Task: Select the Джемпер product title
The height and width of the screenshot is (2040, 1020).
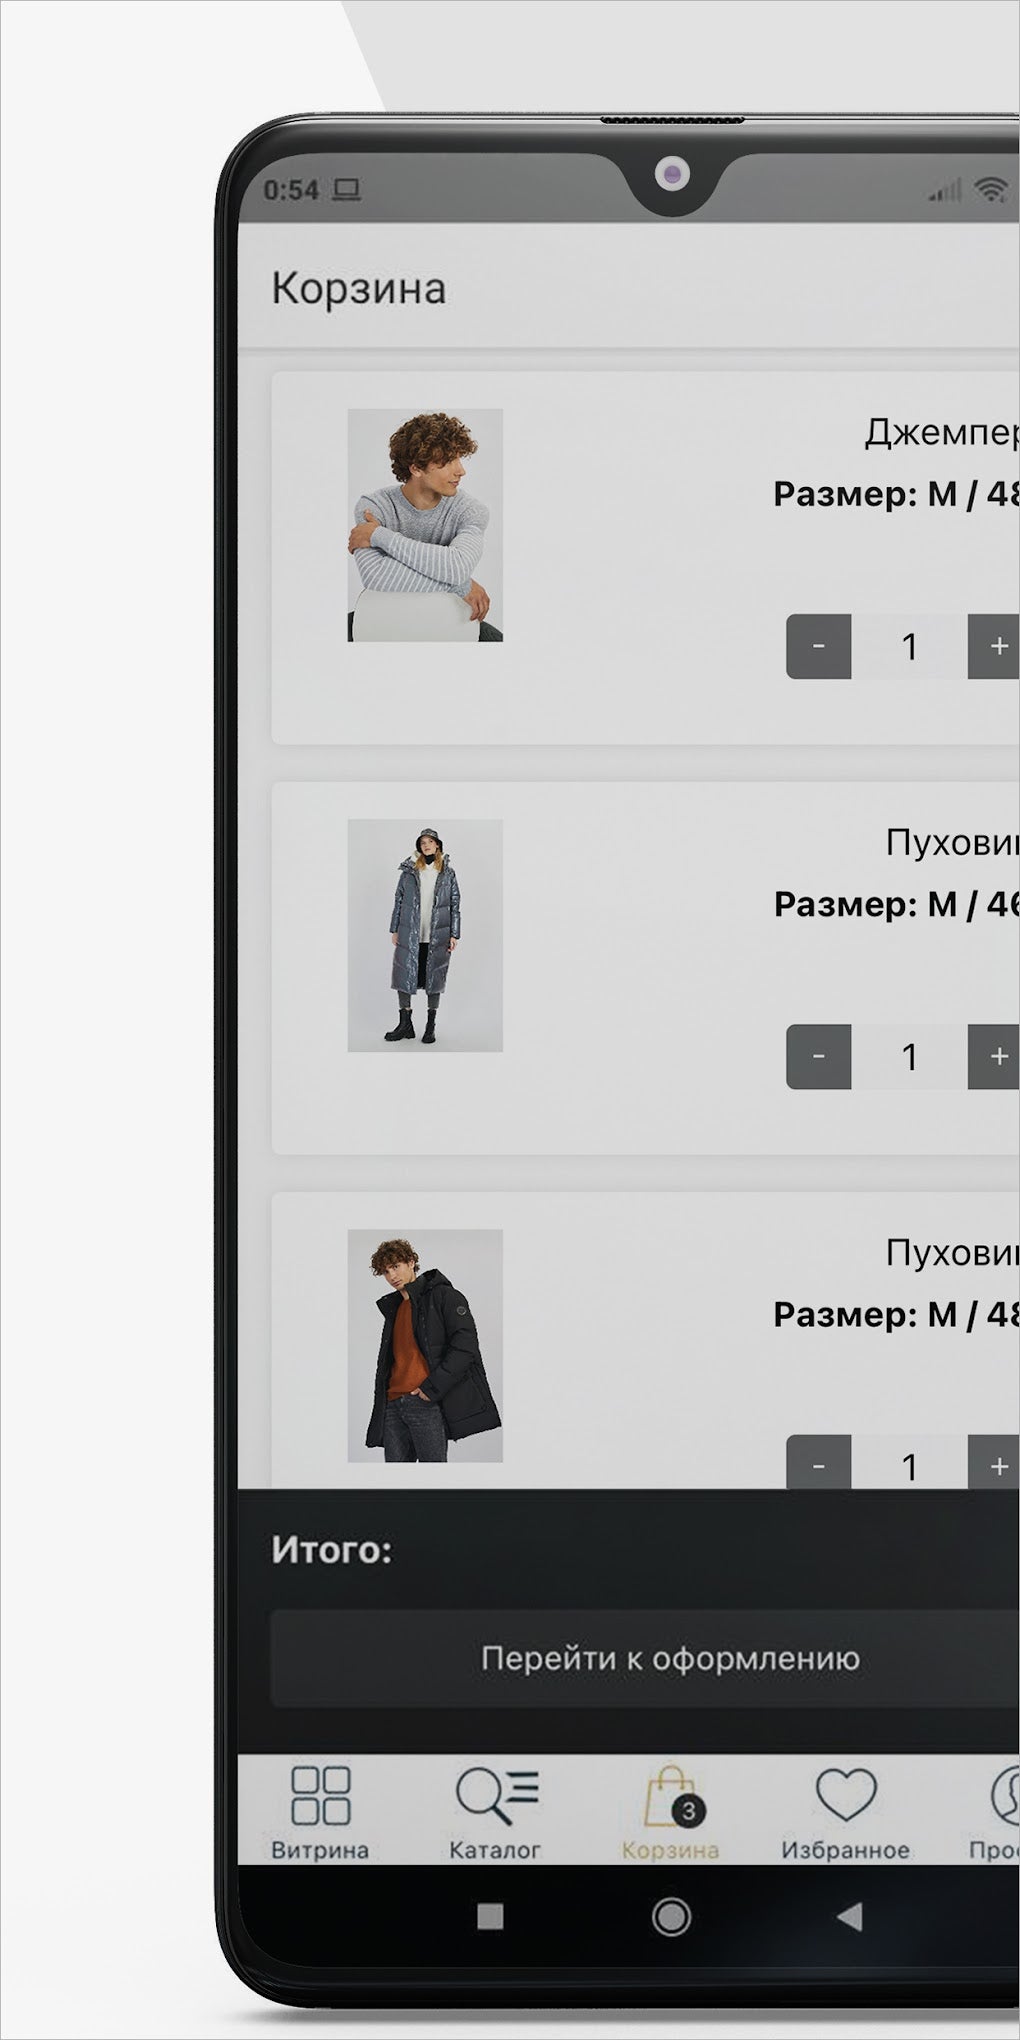Action: pyautogui.click(x=941, y=432)
